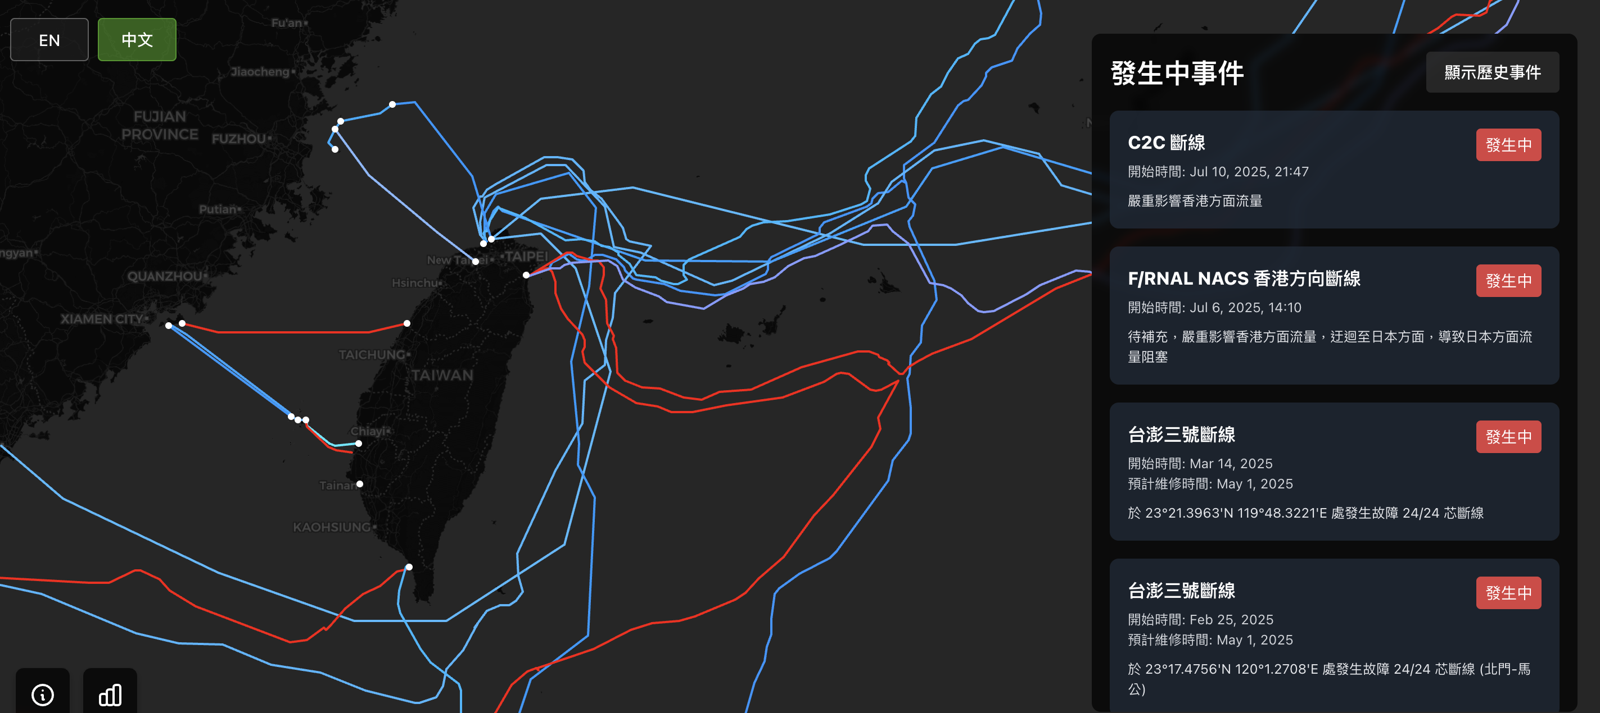The height and width of the screenshot is (713, 1600).
Task: Click 發生中 badge on Mar 14 event
Action: (1508, 437)
